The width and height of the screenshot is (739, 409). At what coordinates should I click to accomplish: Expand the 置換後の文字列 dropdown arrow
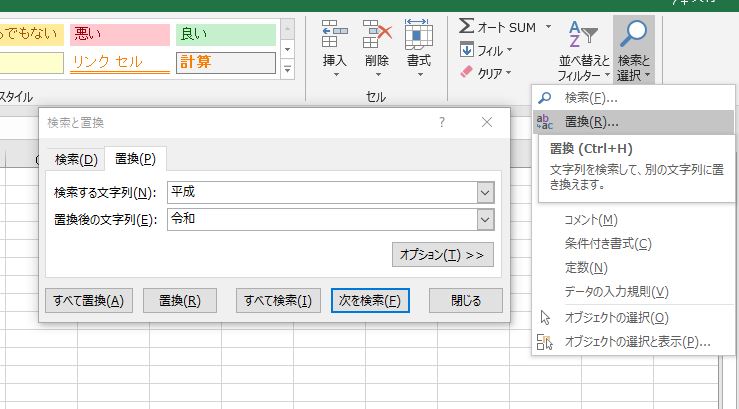(x=485, y=220)
